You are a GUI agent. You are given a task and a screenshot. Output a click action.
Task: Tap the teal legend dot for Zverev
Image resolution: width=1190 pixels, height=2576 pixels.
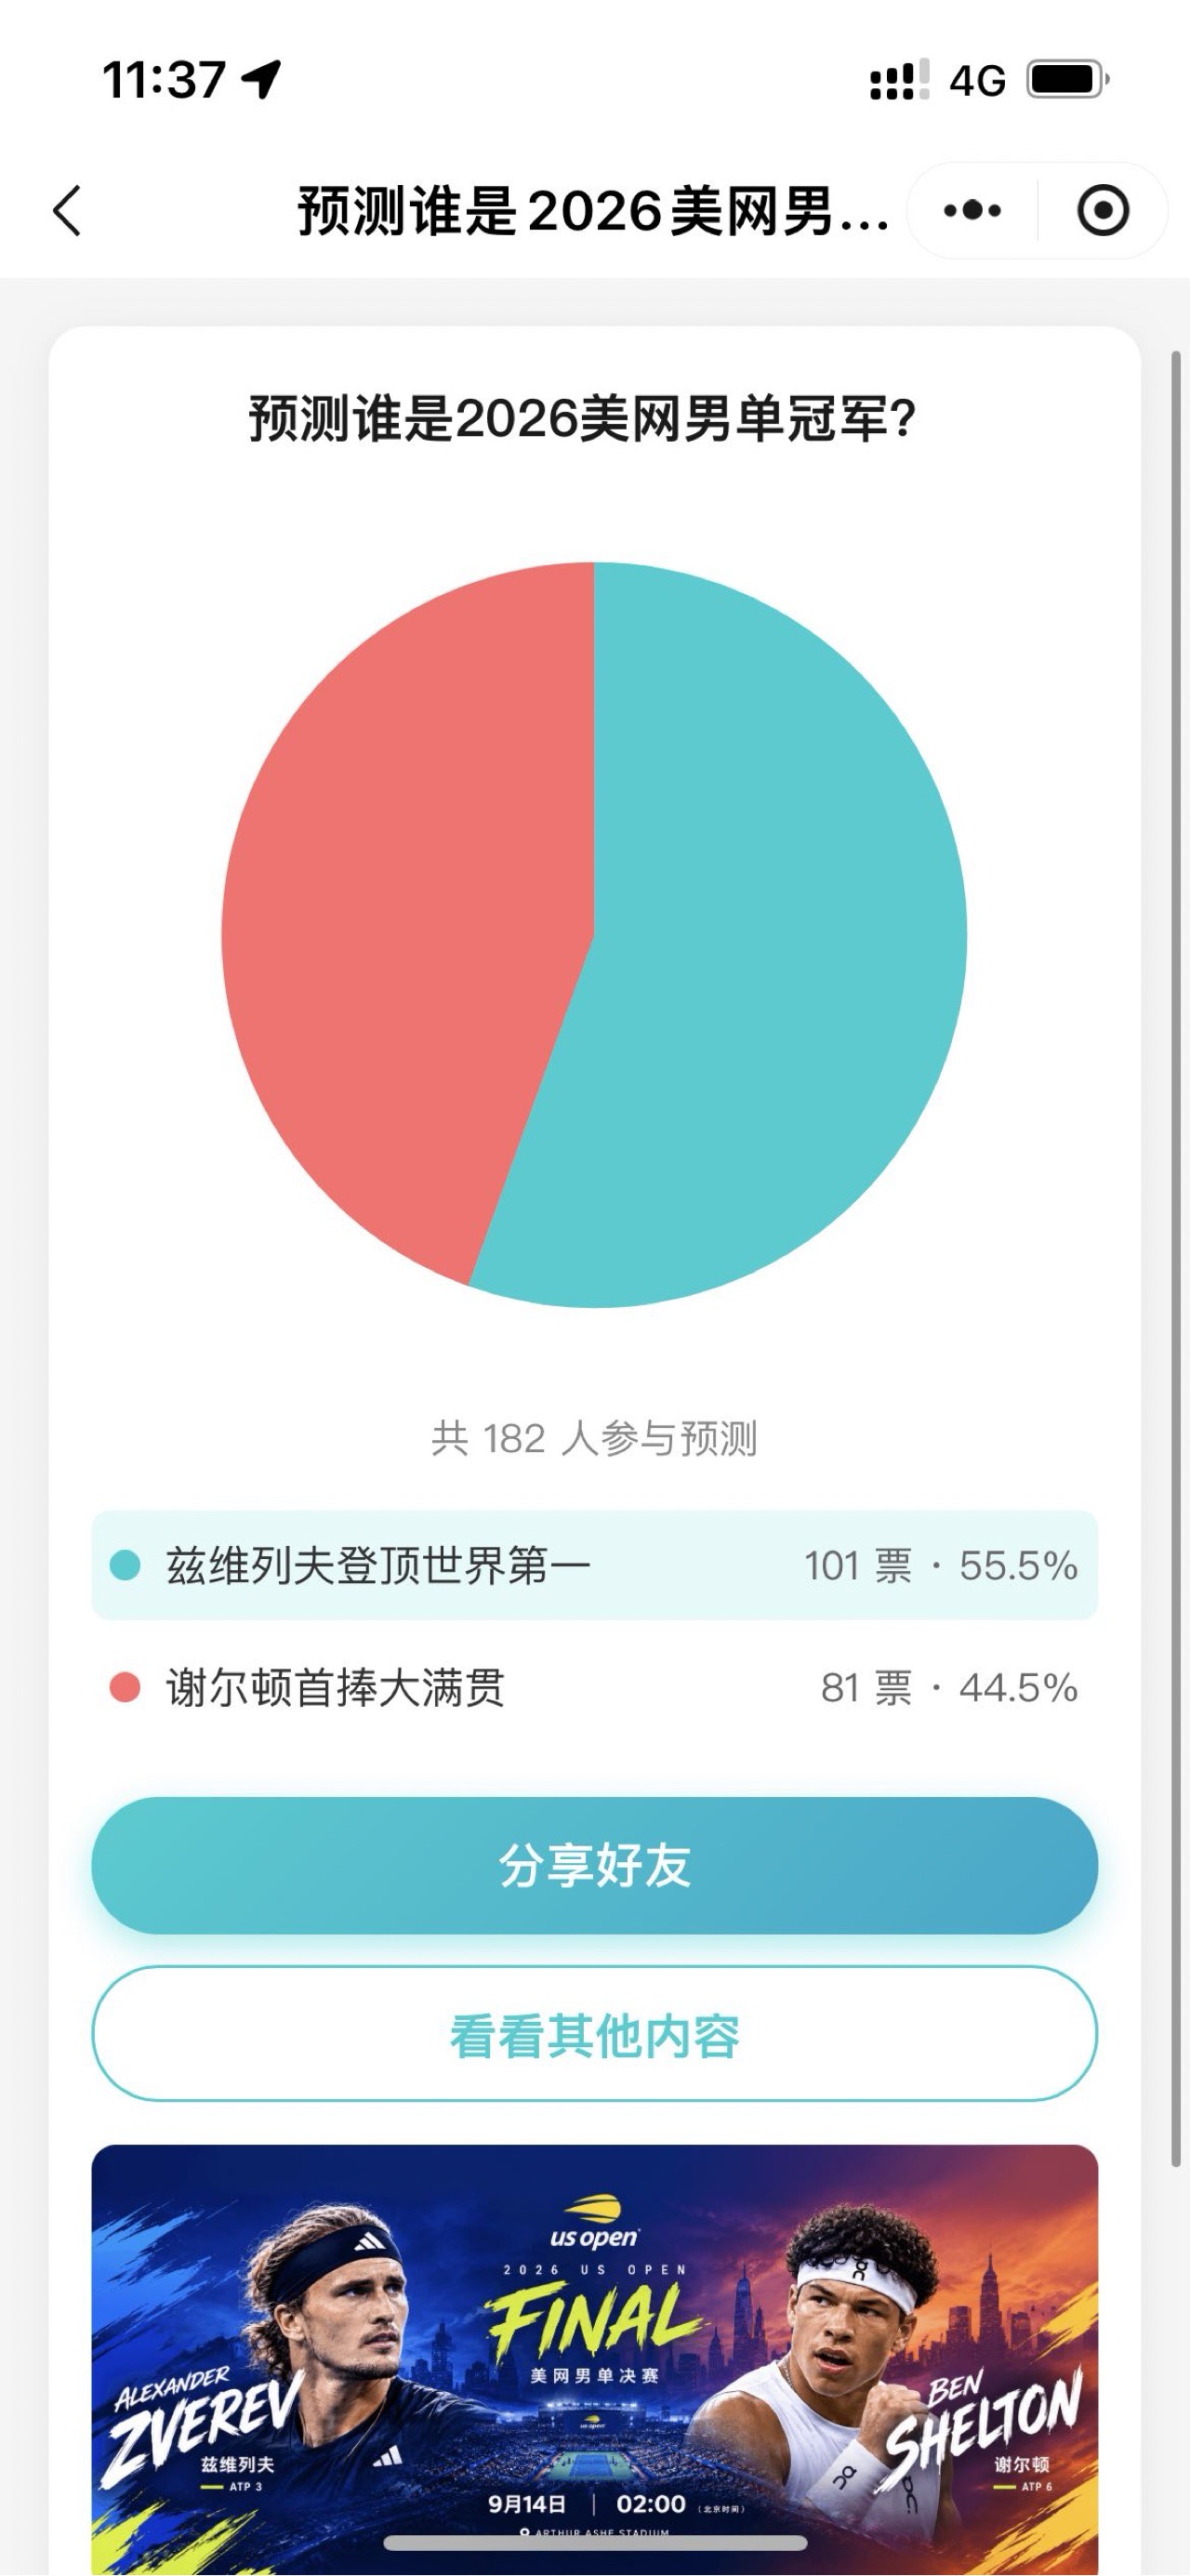coord(125,1565)
